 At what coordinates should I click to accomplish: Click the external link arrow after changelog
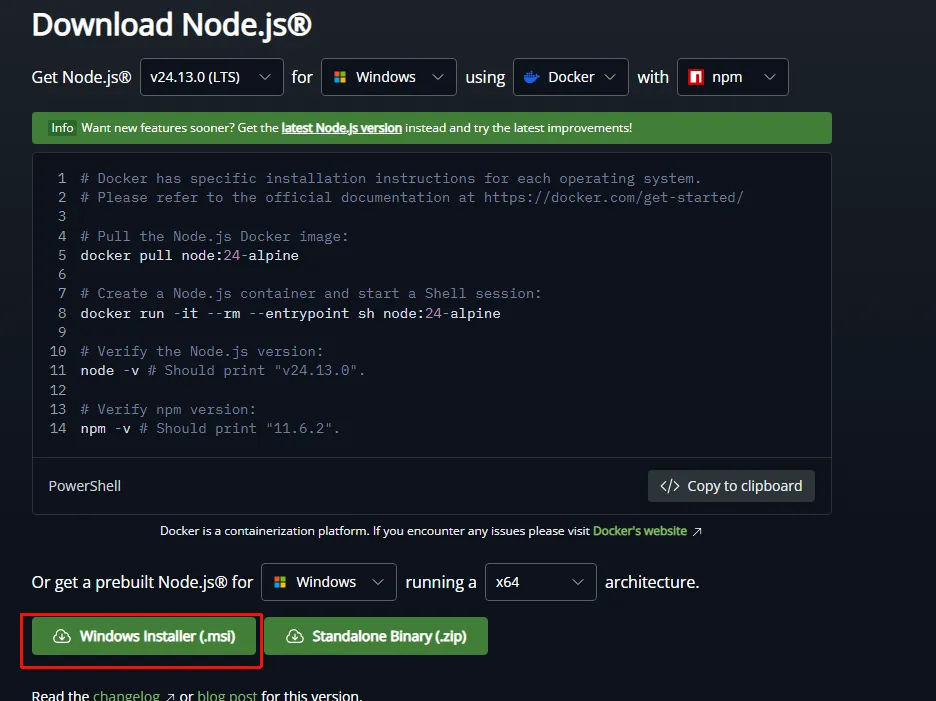pyautogui.click(x=170, y=697)
